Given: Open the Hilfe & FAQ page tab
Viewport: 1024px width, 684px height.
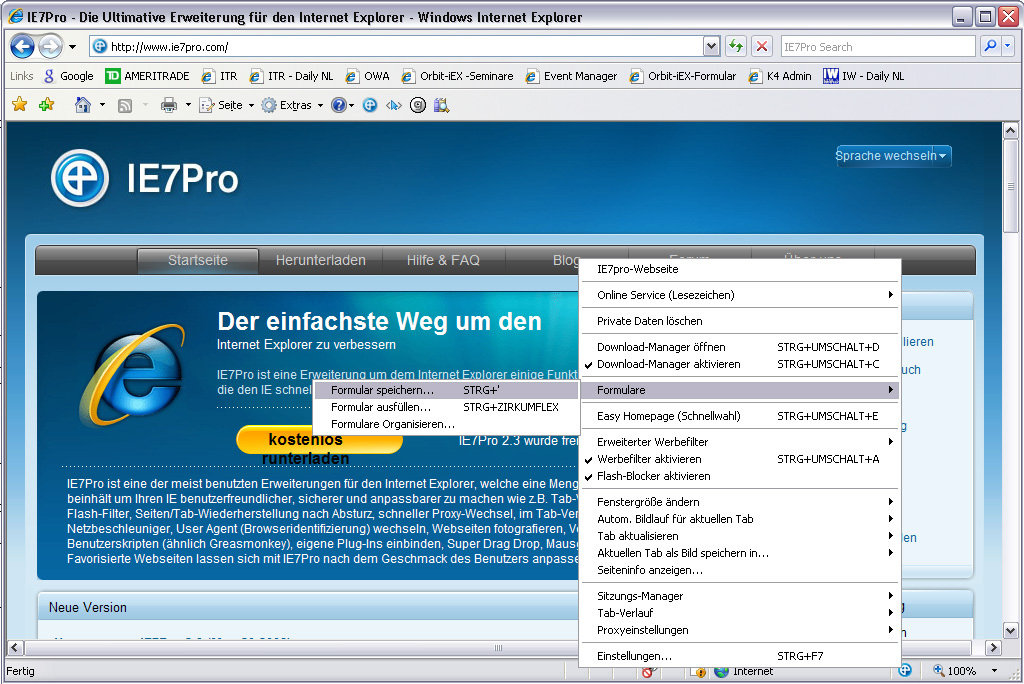Looking at the screenshot, I should tap(443, 260).
